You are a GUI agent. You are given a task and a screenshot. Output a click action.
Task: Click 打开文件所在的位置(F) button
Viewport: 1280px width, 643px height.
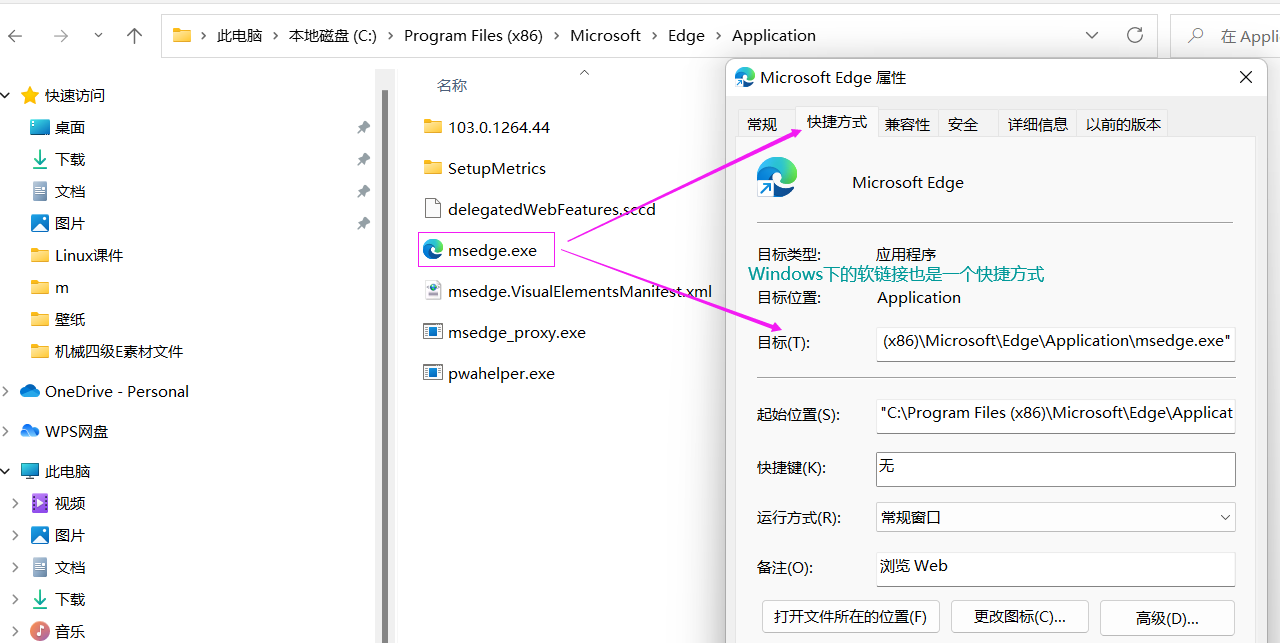click(x=851, y=617)
